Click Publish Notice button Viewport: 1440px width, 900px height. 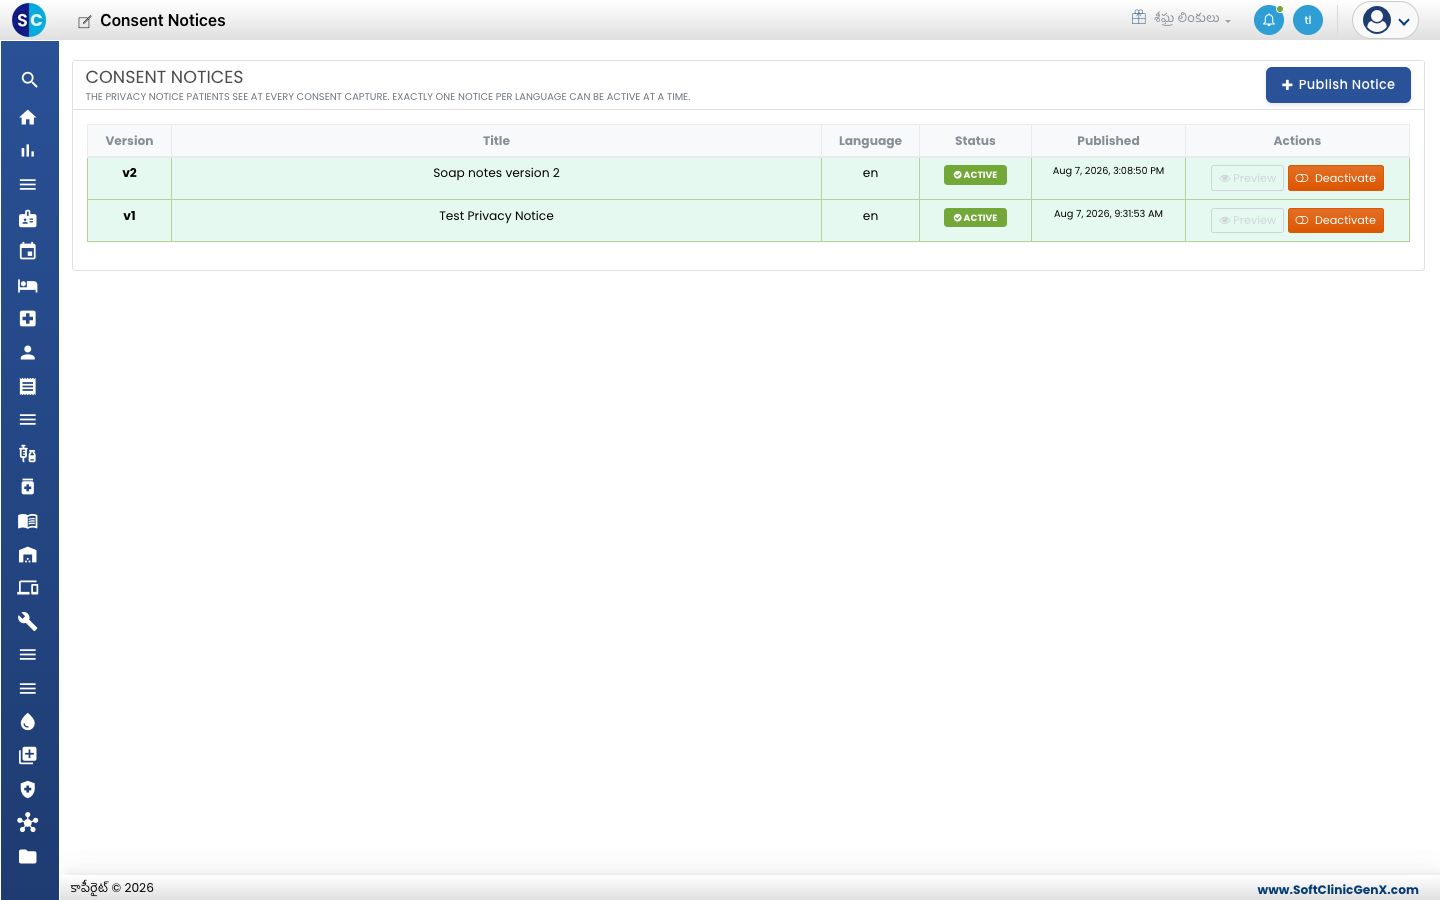1338,85
